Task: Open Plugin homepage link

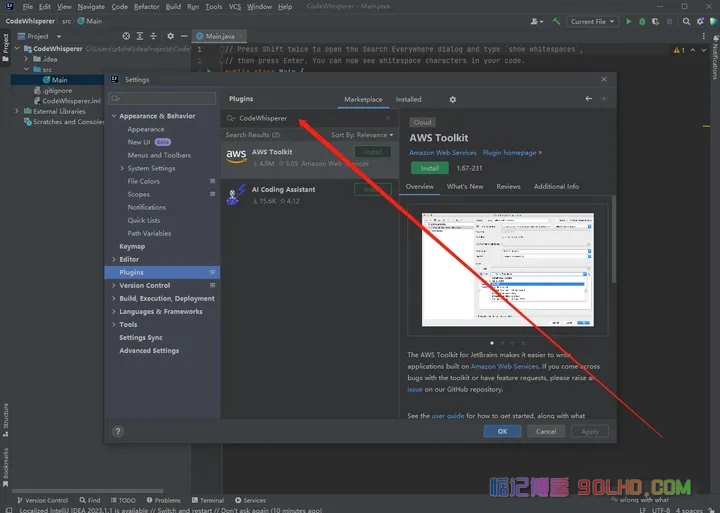Action: click(x=512, y=152)
